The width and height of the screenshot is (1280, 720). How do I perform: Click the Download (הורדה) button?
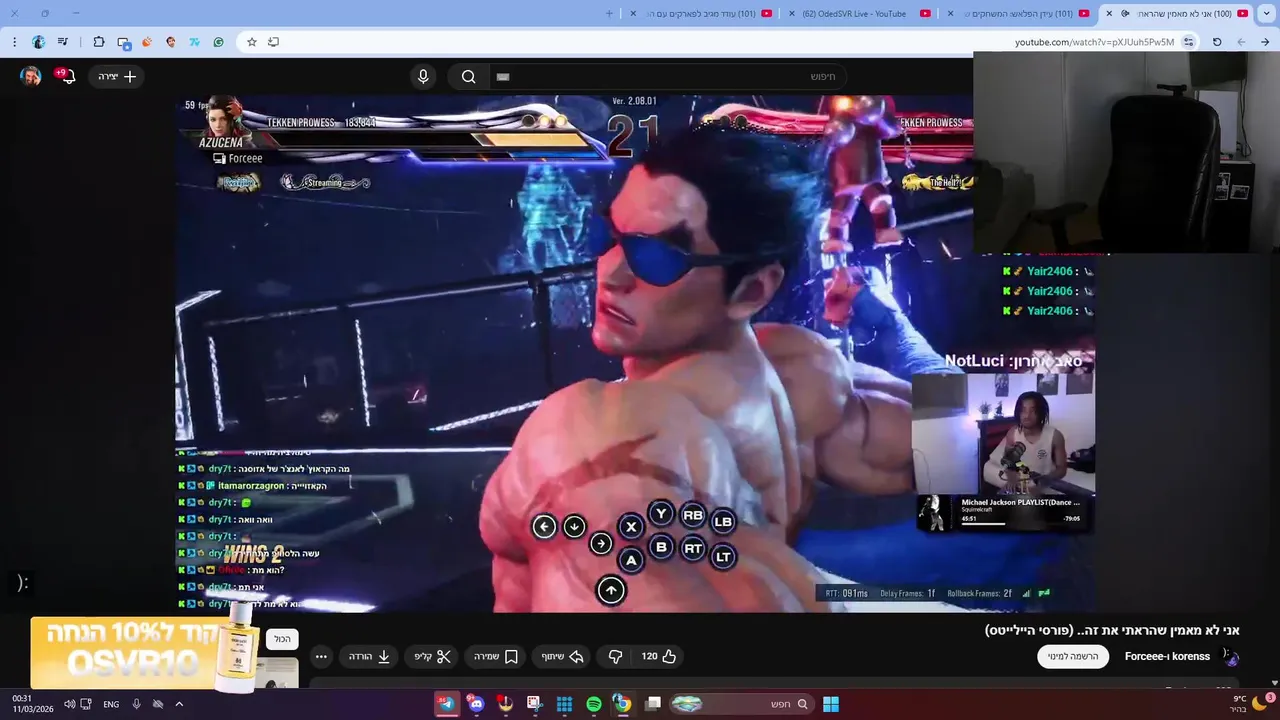tap(369, 656)
